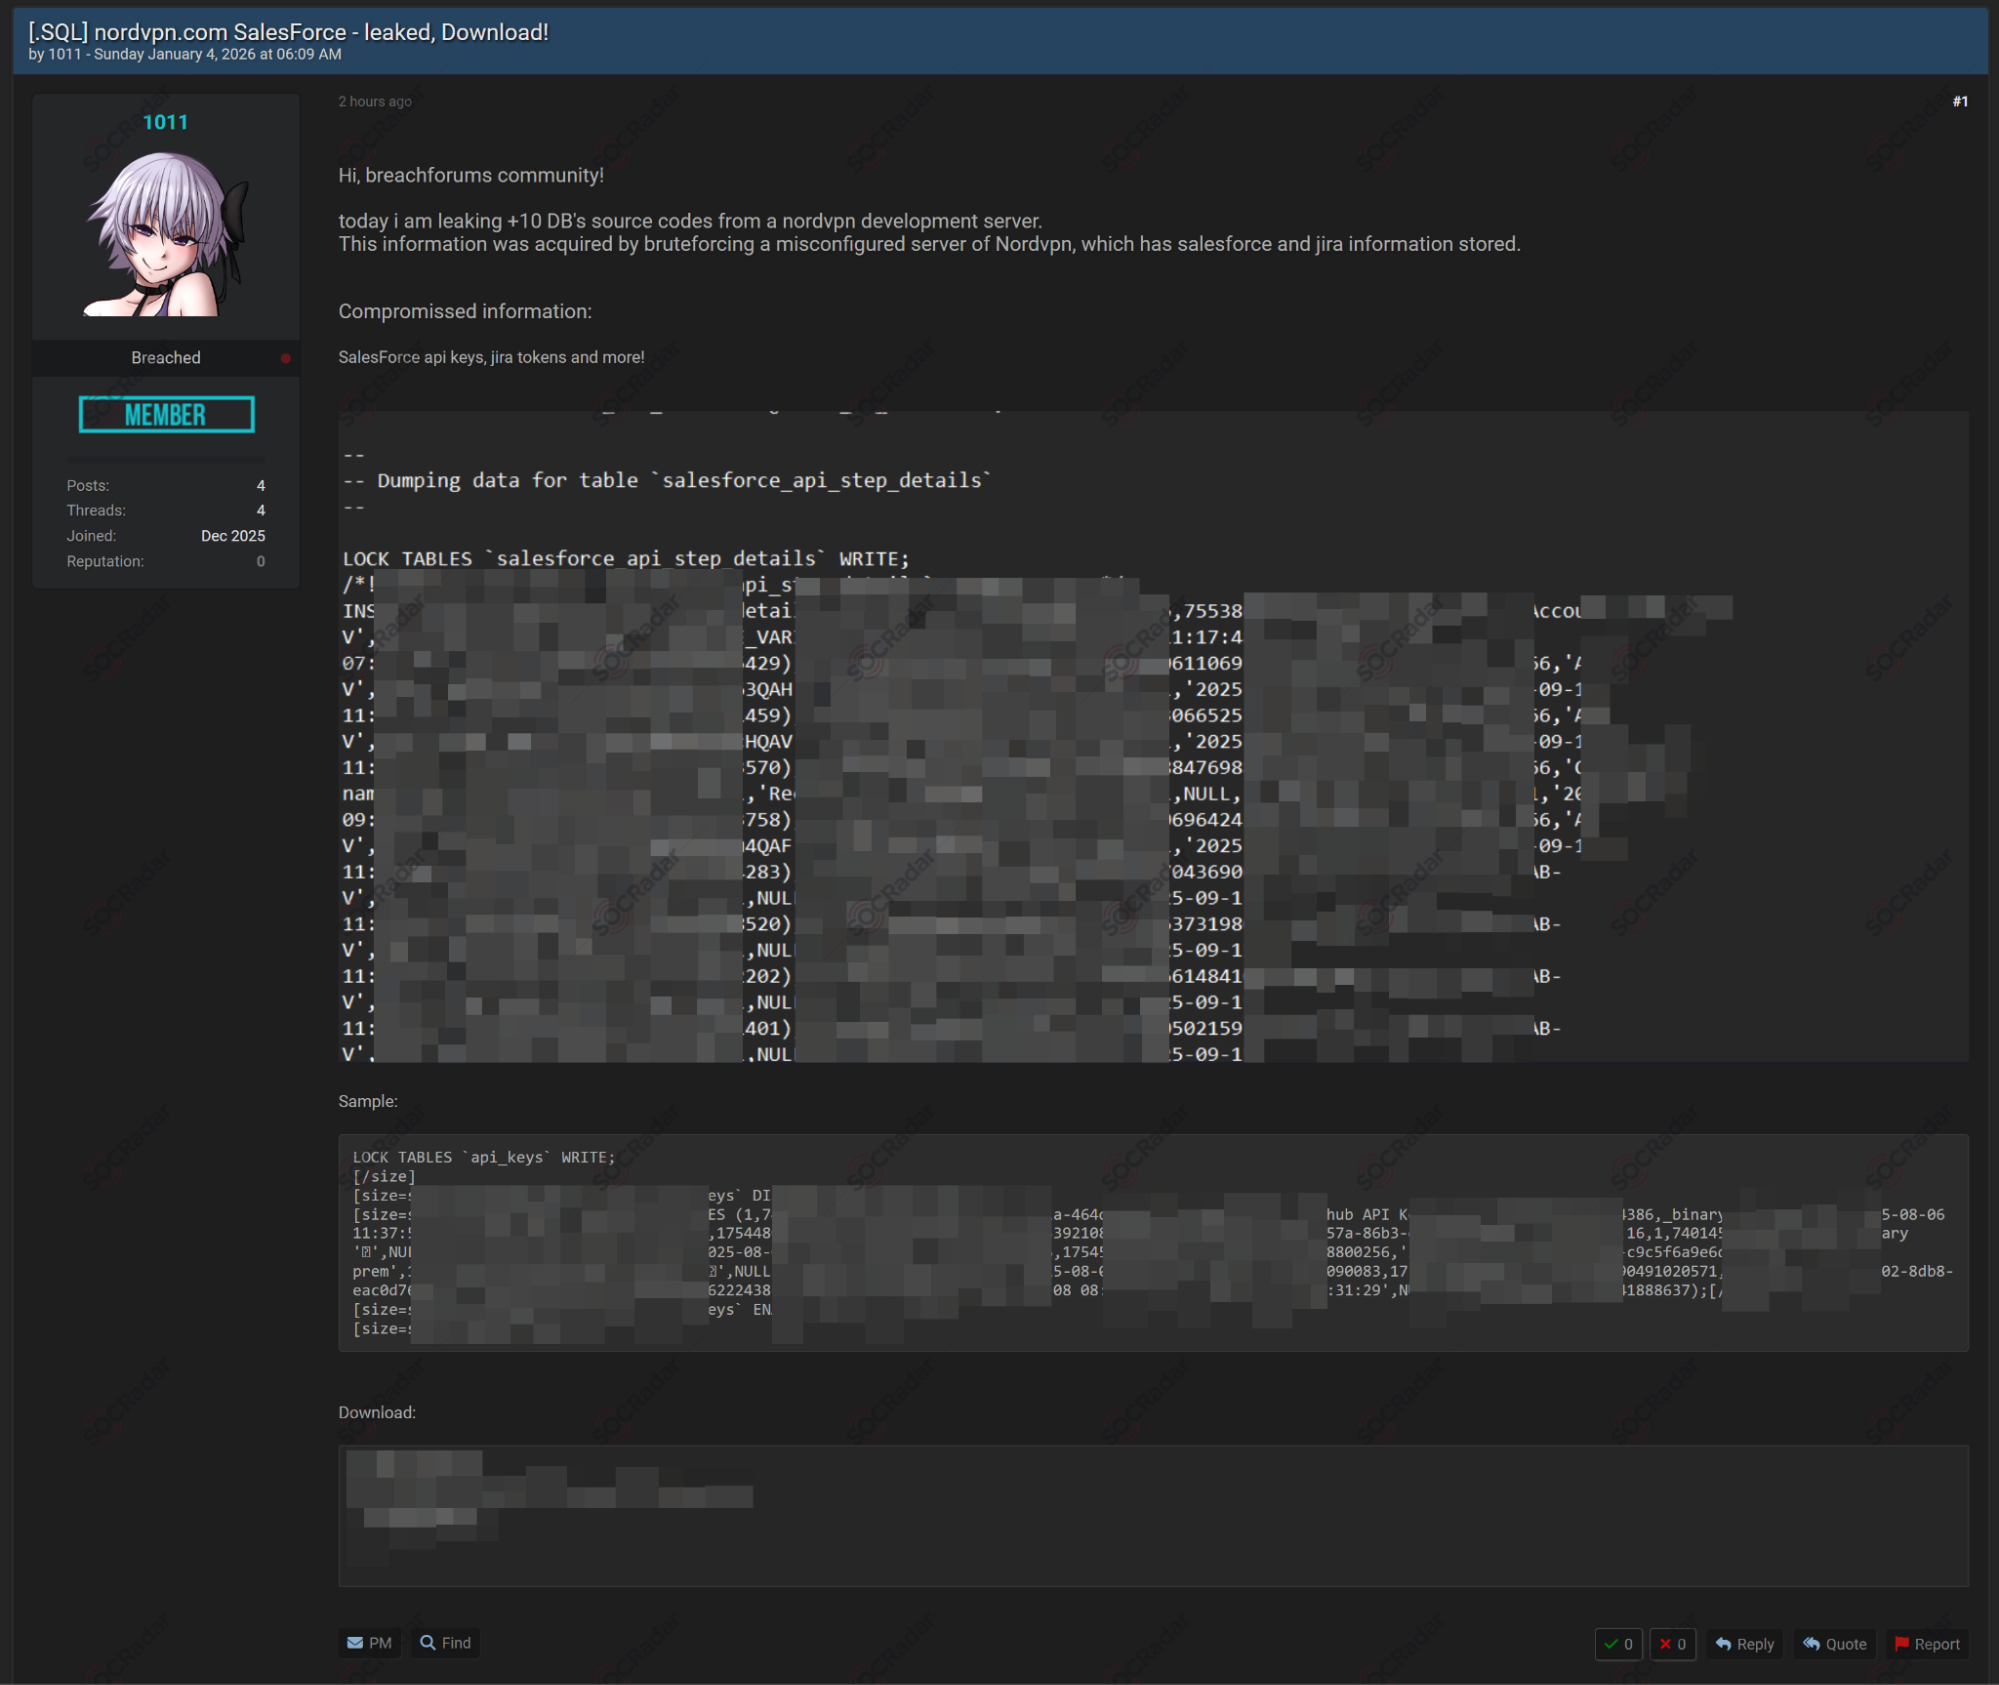Click the green checkmark upvote counter
The image size is (1999, 1685).
click(1618, 1643)
